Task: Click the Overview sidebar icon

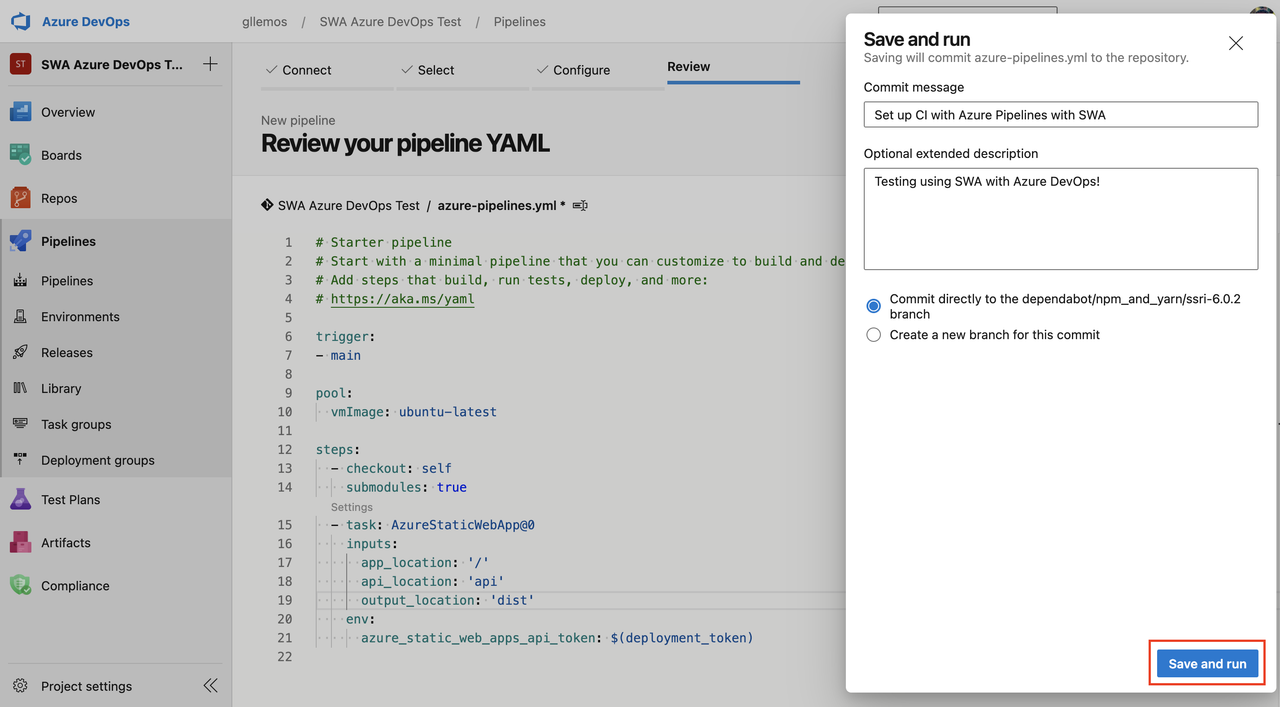Action: point(21,112)
